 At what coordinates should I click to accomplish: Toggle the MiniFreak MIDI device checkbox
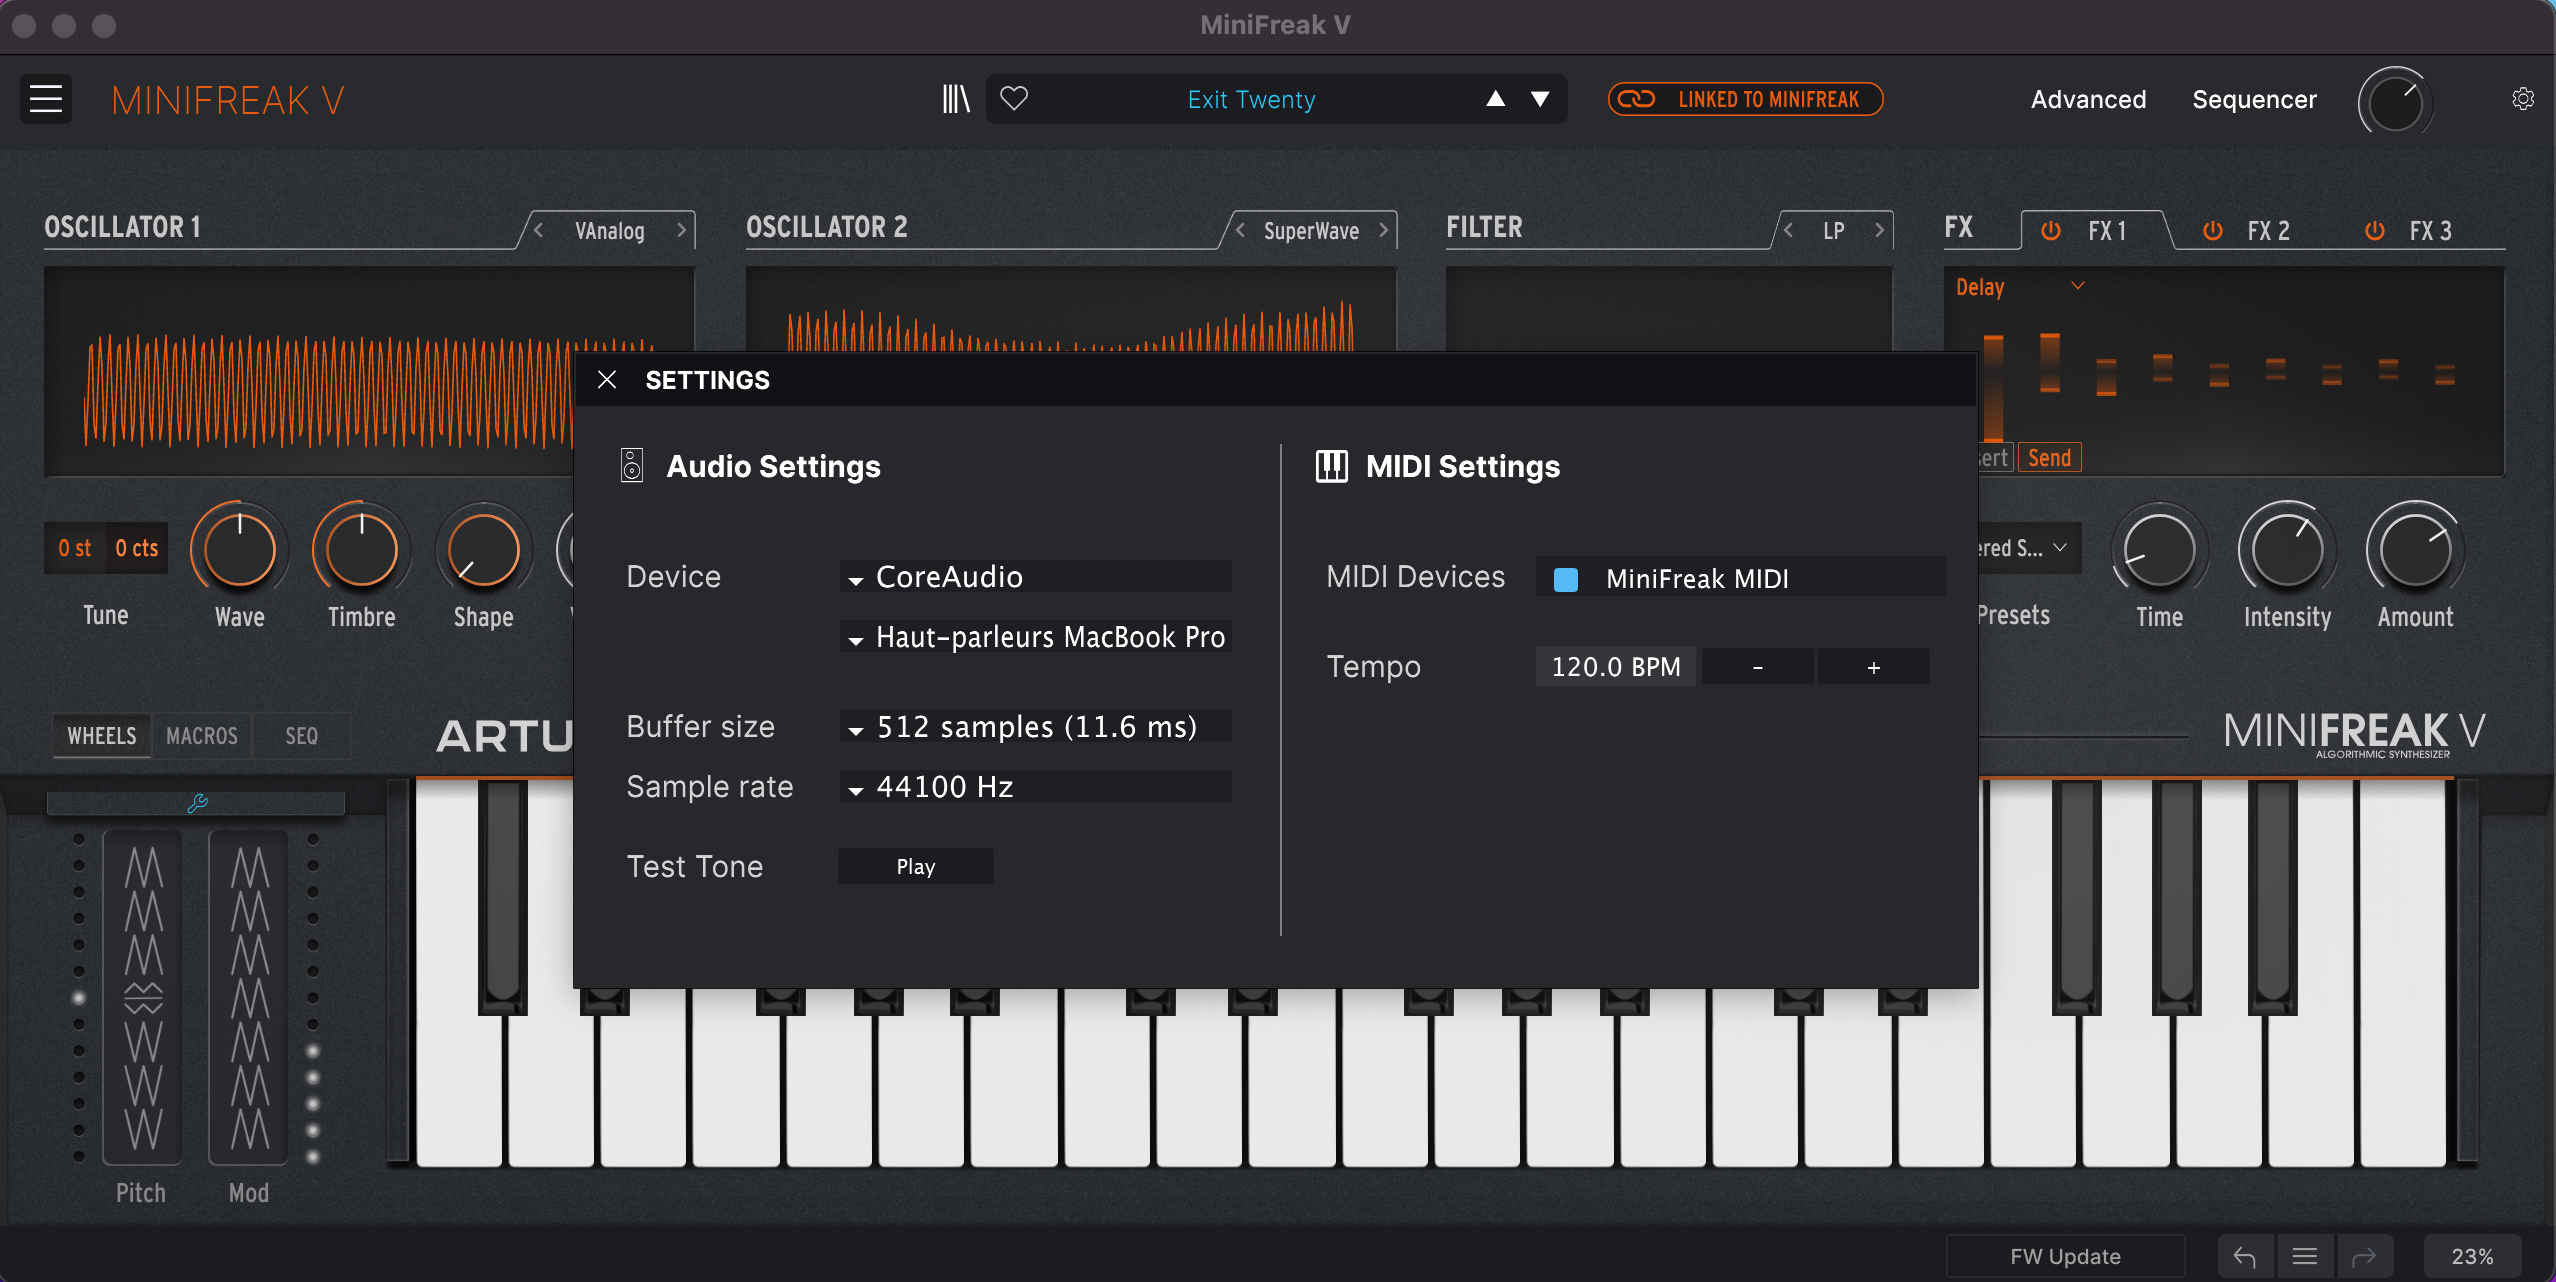click(x=1565, y=578)
